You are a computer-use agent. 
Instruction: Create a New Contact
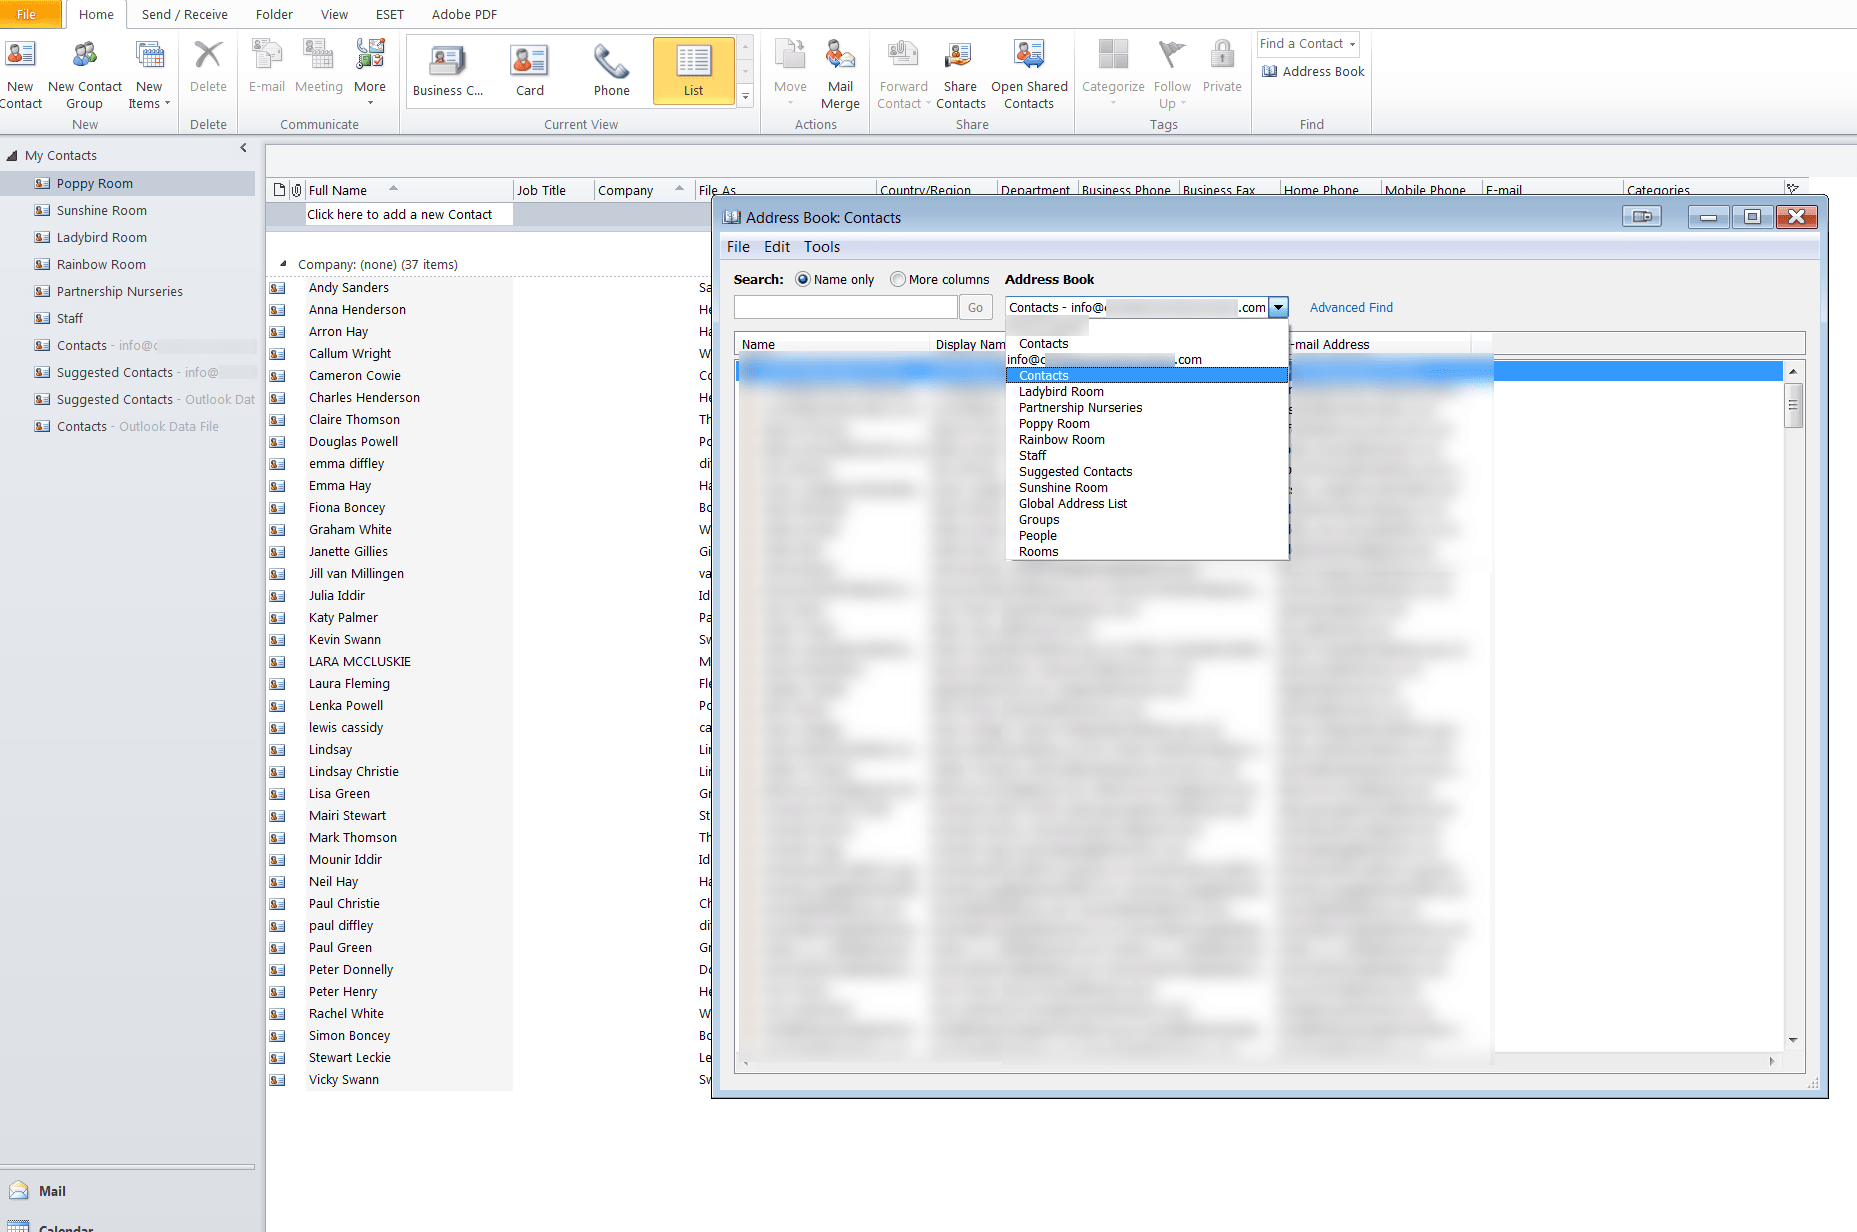click(21, 72)
